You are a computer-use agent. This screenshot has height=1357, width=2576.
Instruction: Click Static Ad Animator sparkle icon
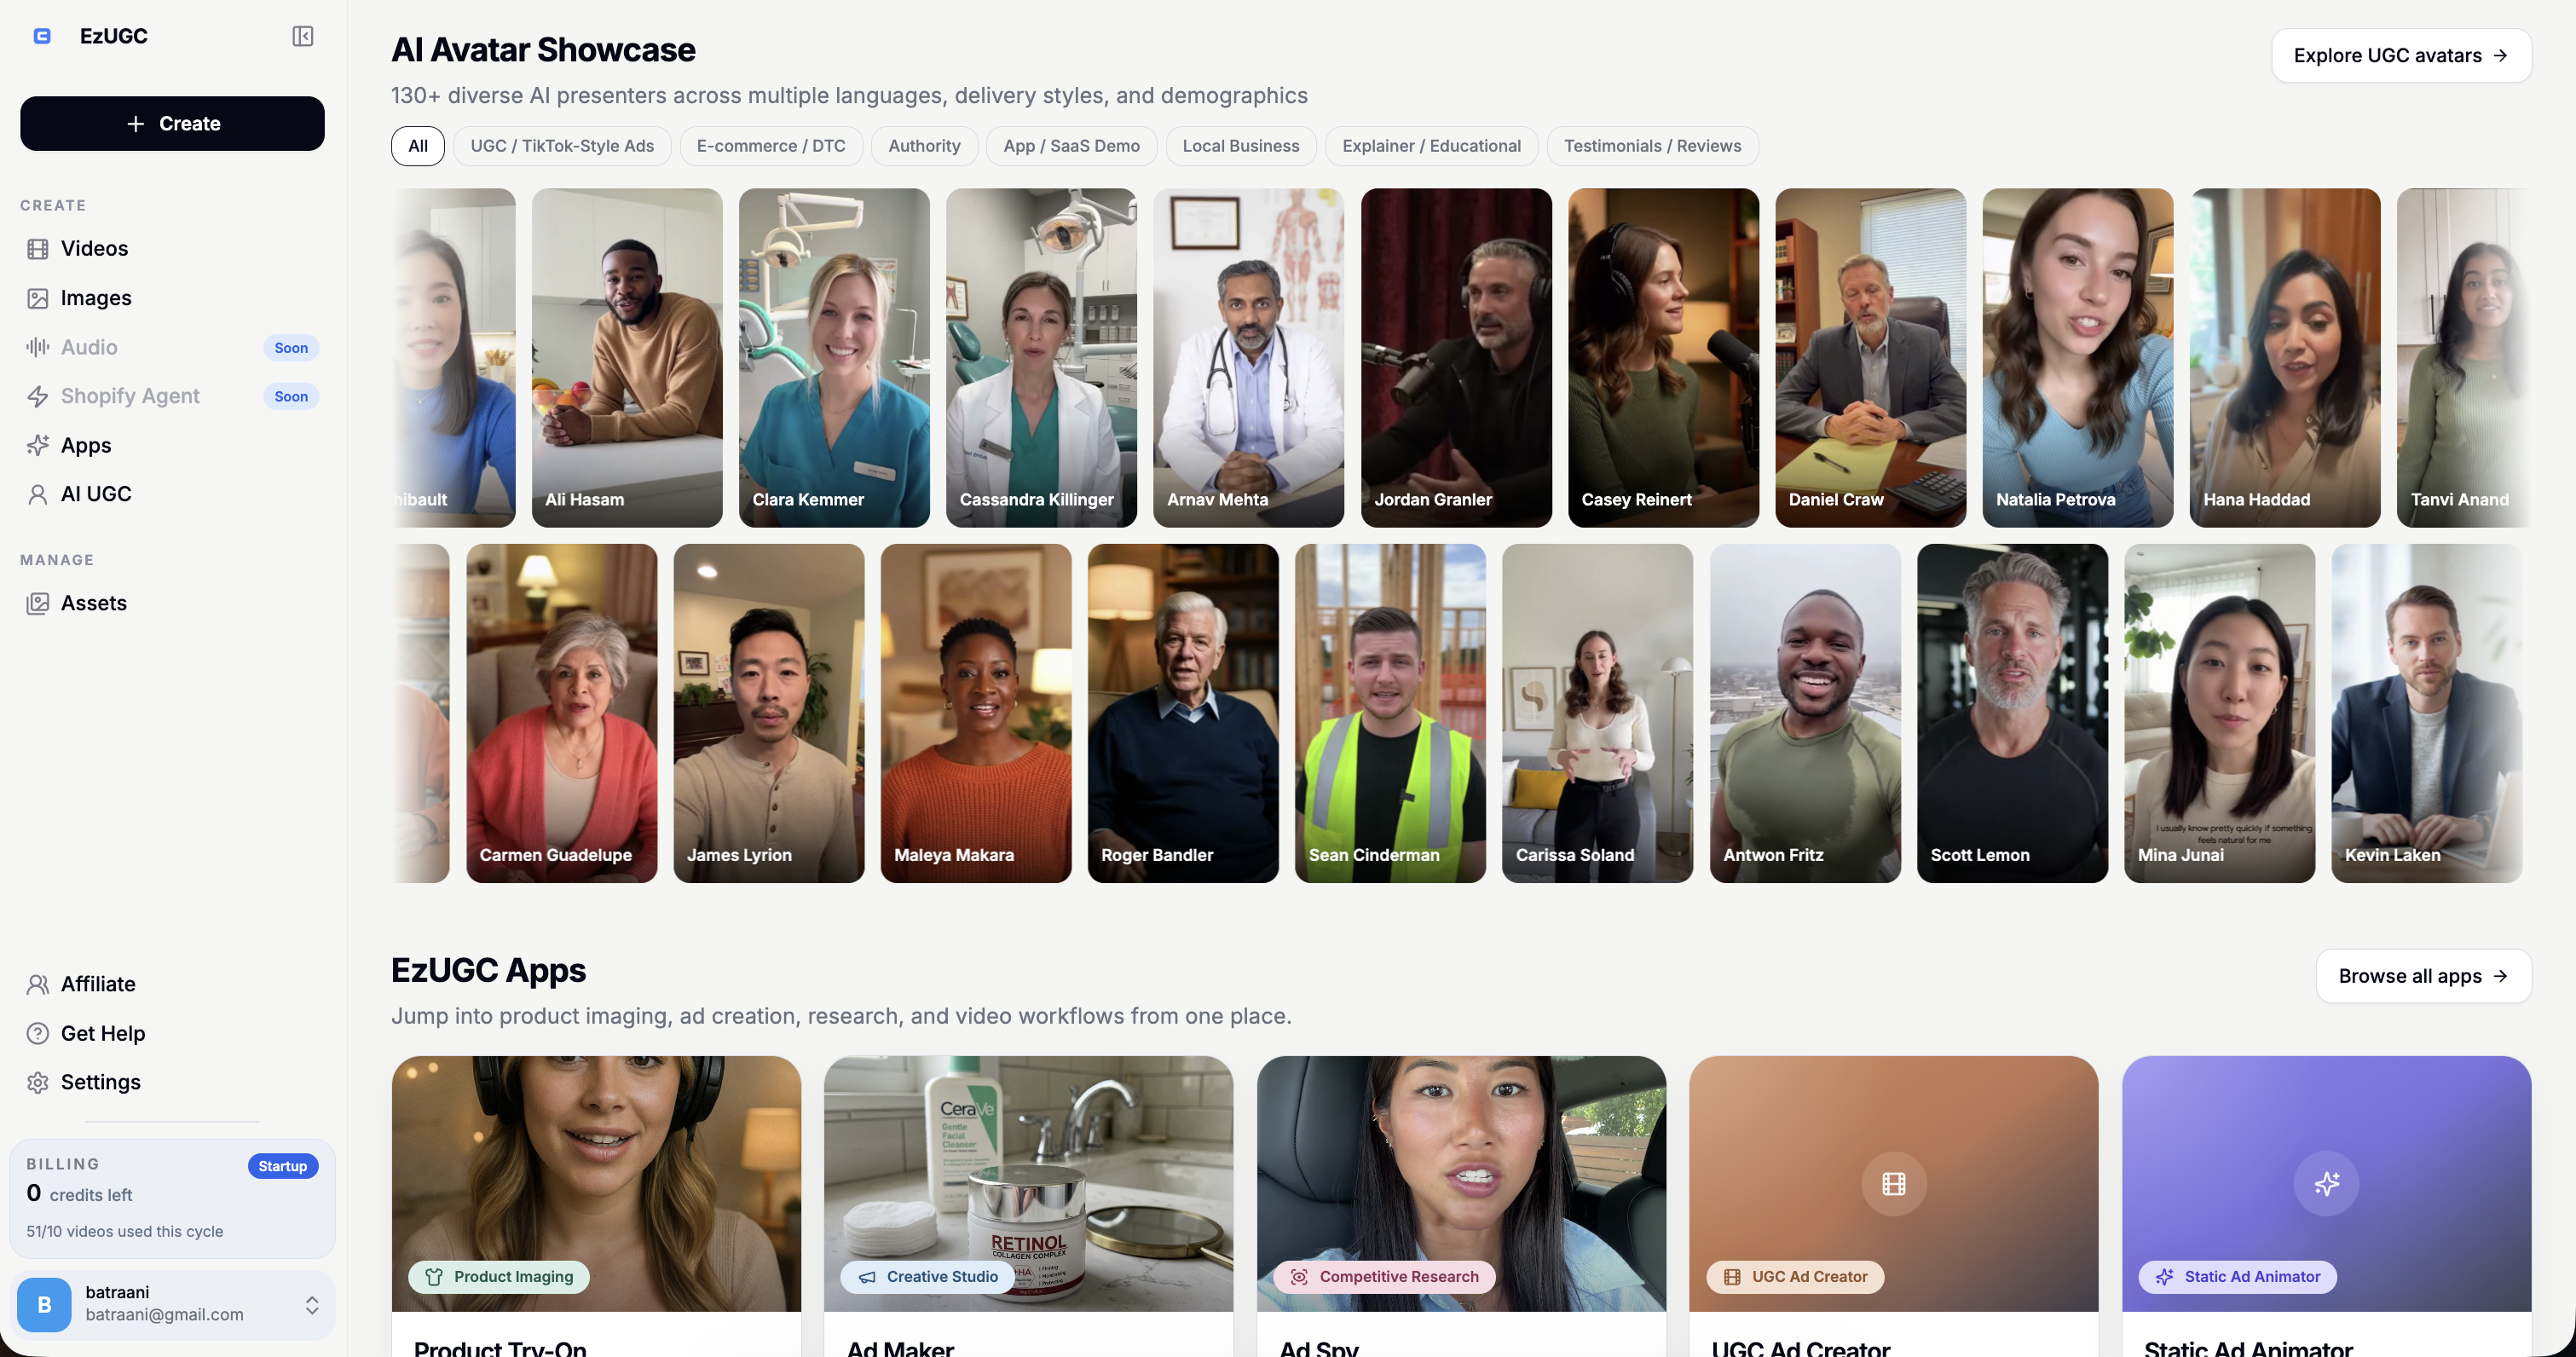tap(2325, 1184)
